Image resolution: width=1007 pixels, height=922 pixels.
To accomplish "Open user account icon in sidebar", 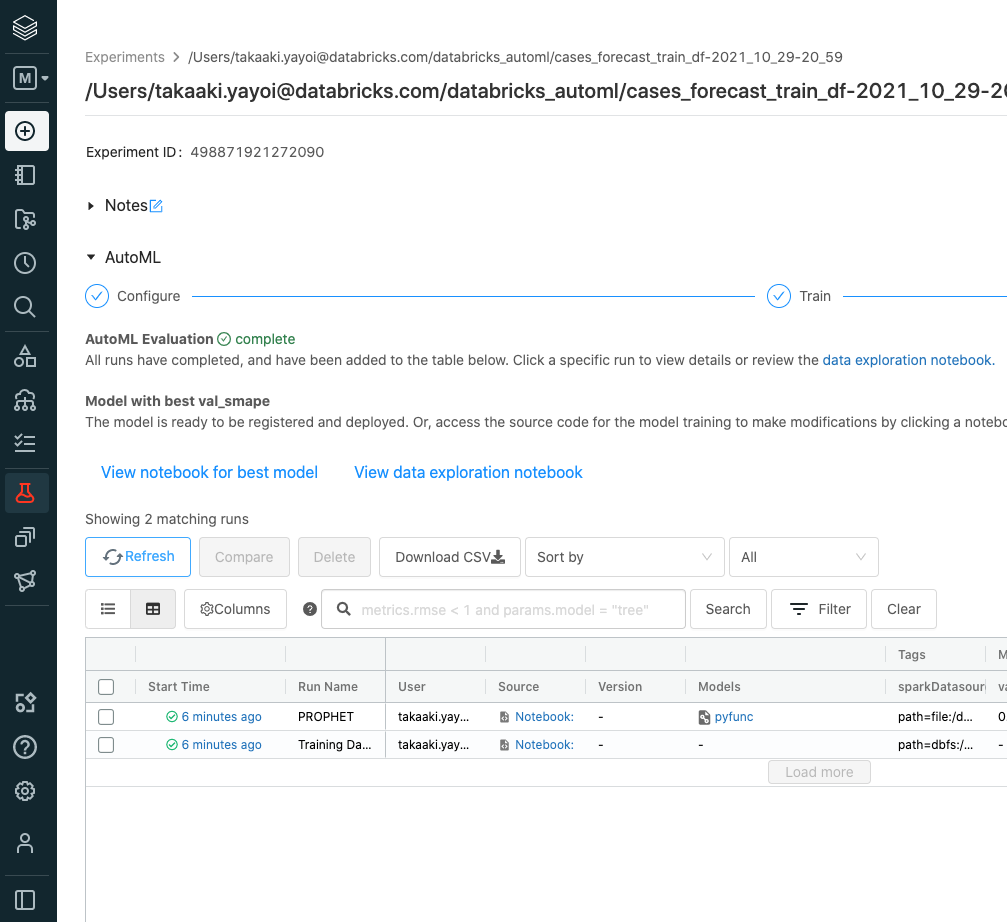I will (x=25, y=843).
